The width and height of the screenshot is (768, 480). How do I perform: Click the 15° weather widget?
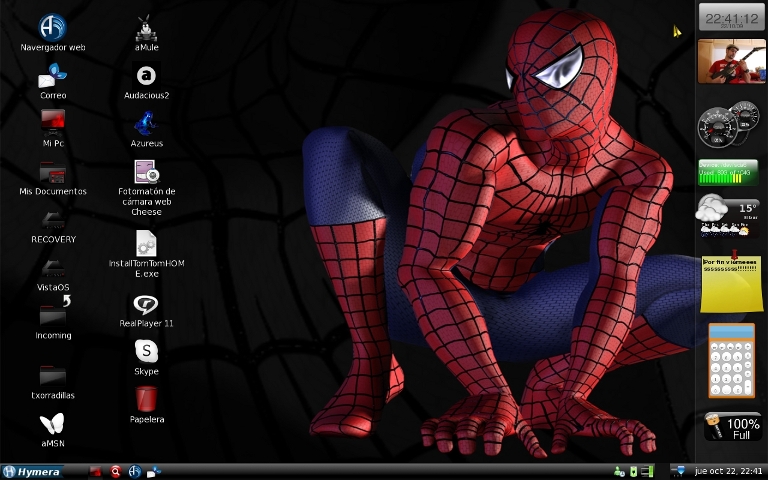(x=727, y=216)
